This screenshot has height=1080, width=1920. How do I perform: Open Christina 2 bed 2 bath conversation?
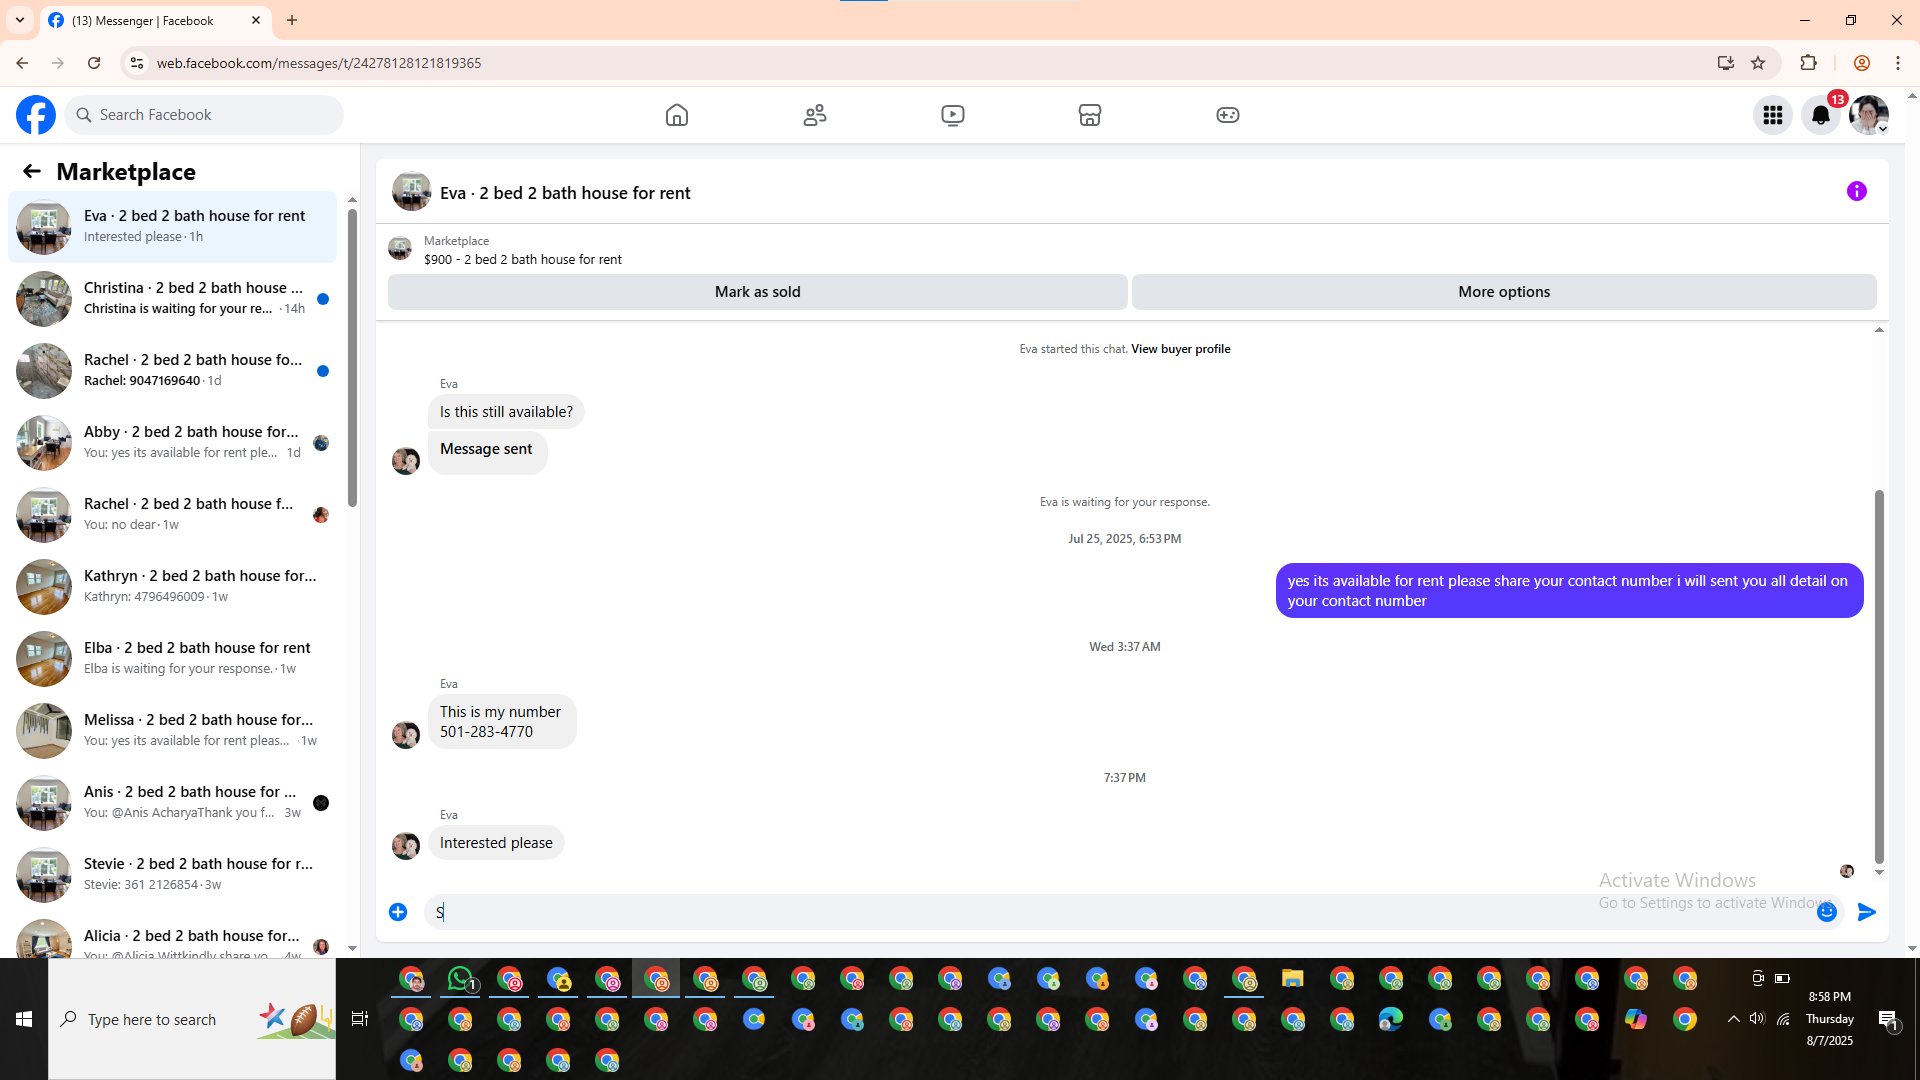click(172, 299)
